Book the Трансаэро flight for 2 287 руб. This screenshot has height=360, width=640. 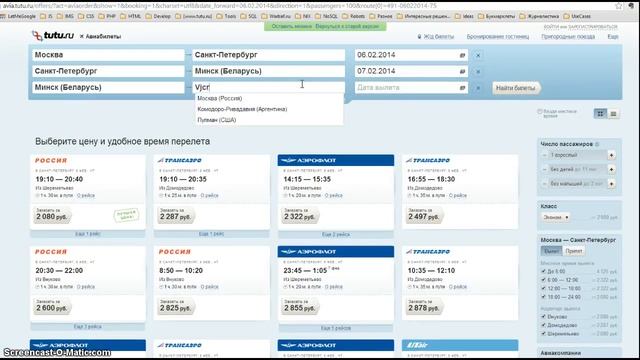[x=176, y=215]
